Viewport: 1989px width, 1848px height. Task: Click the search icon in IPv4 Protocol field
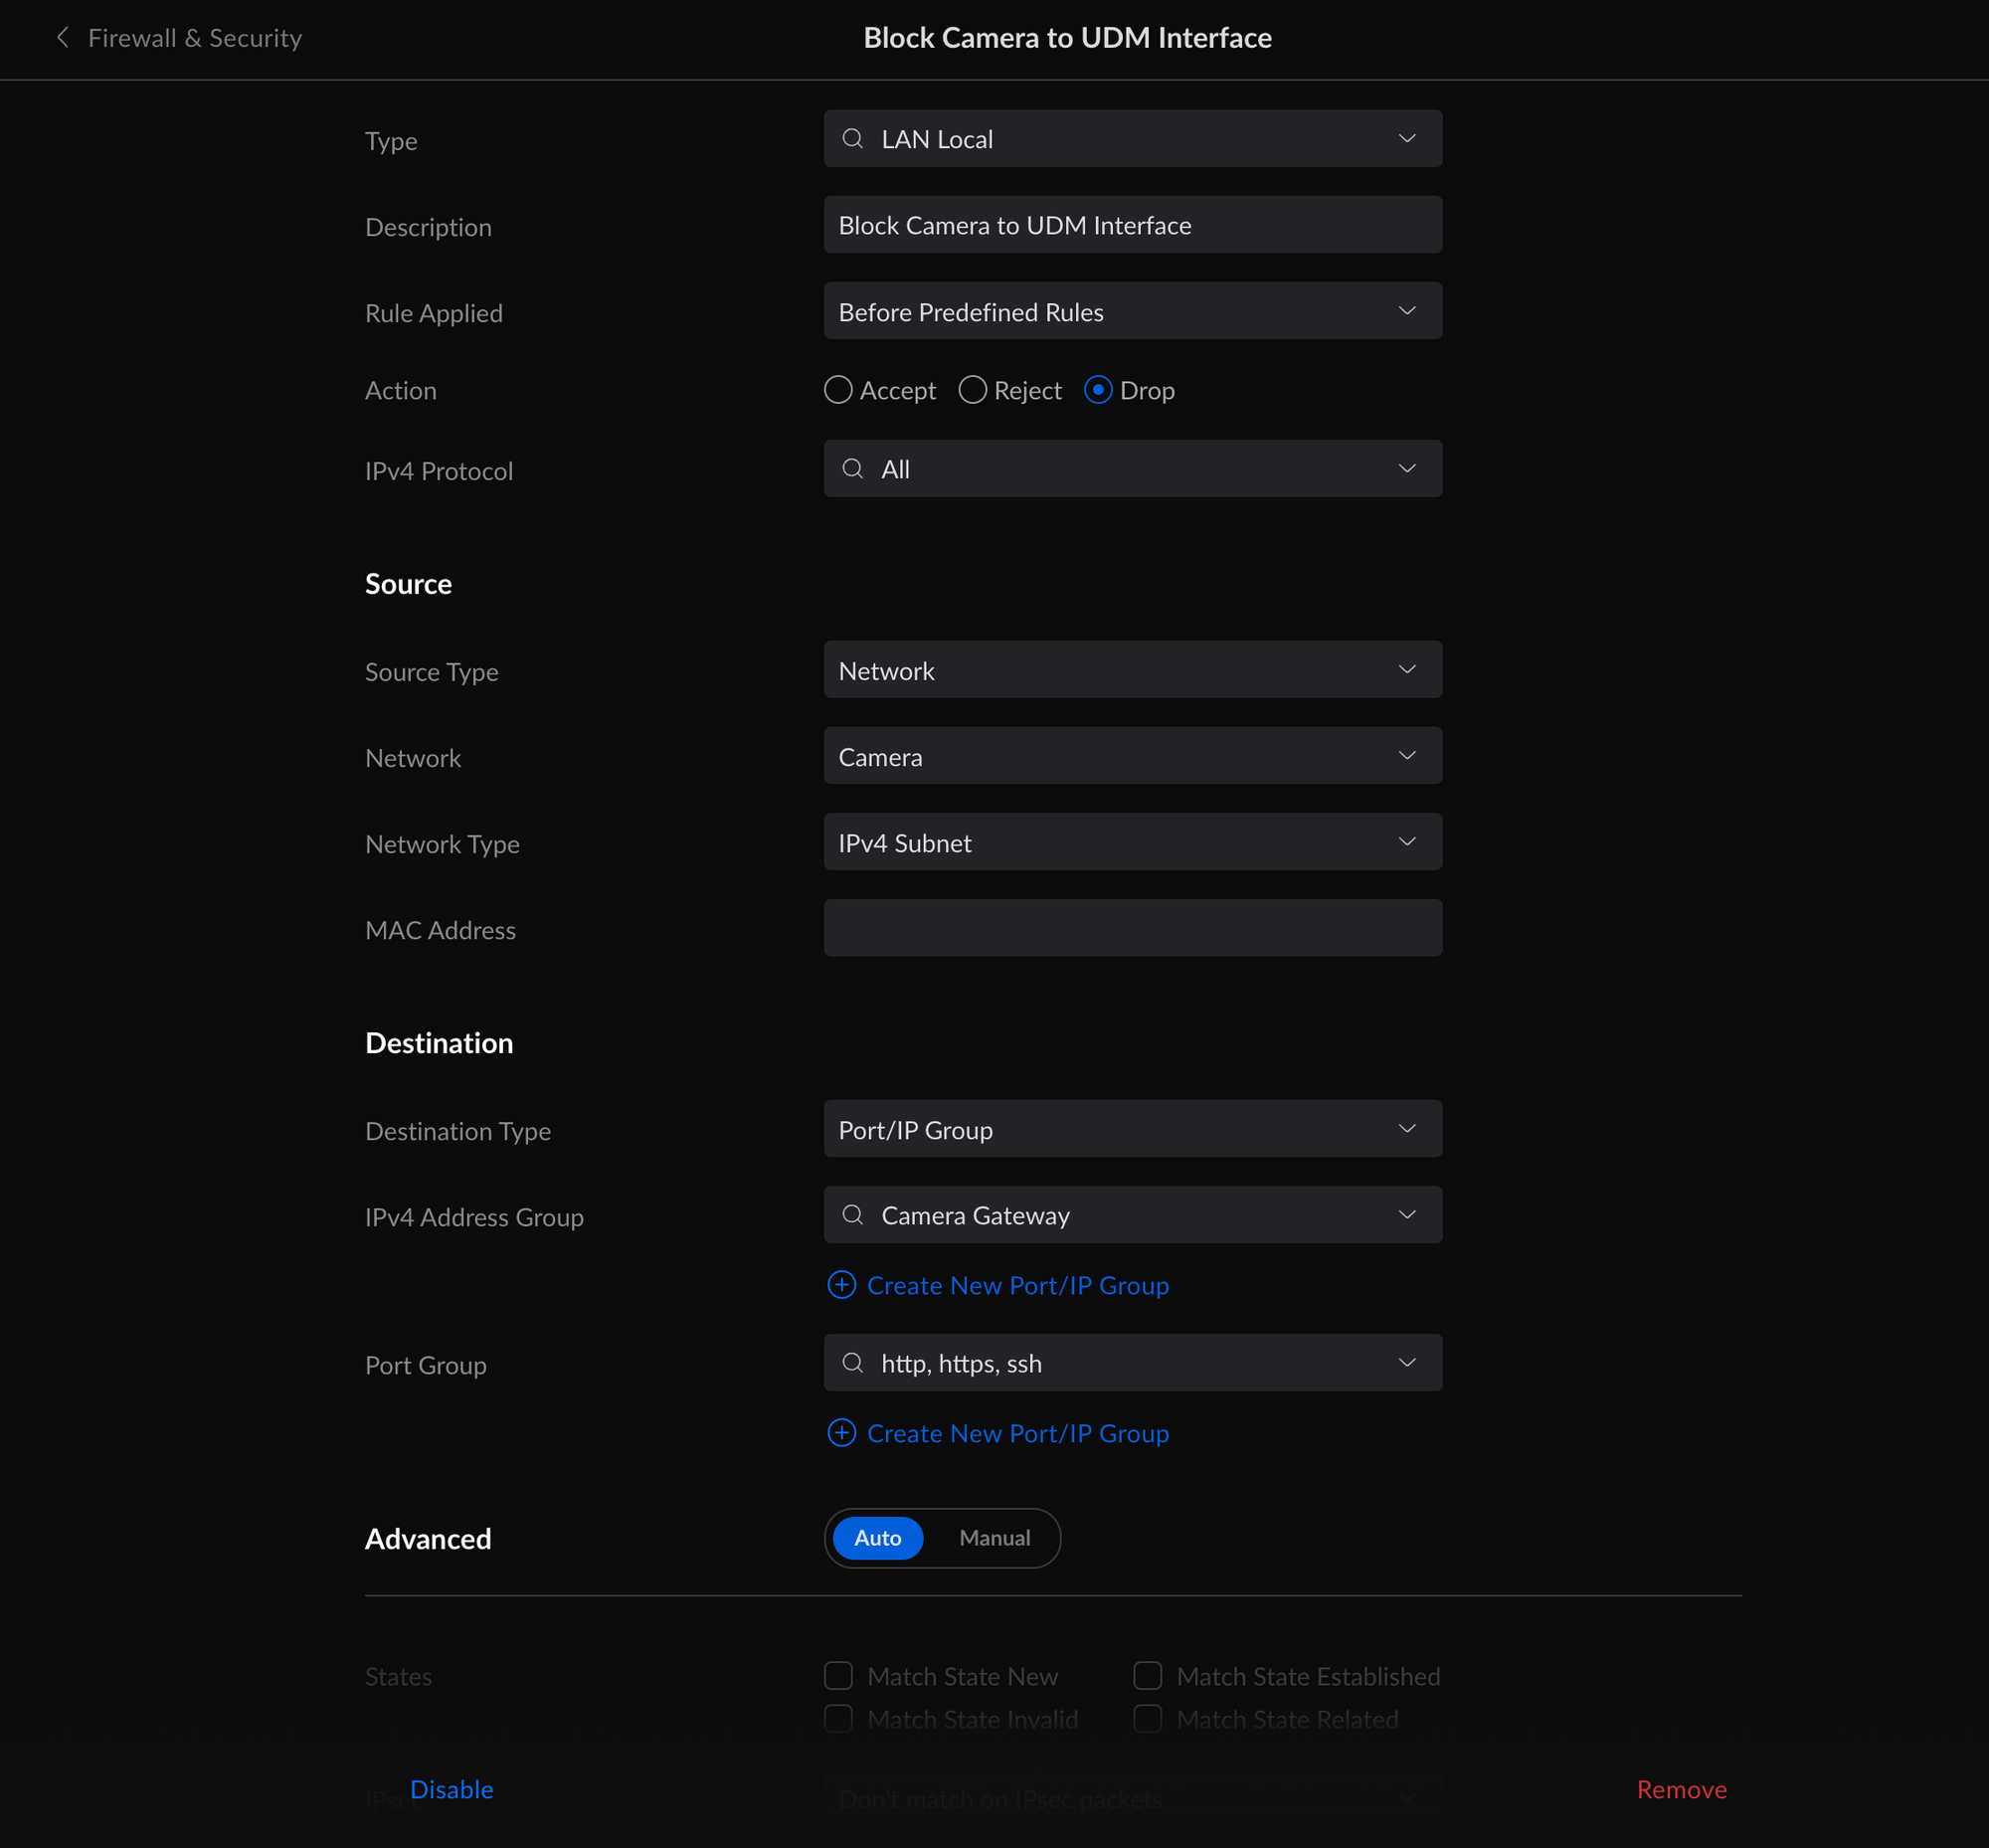(x=852, y=469)
